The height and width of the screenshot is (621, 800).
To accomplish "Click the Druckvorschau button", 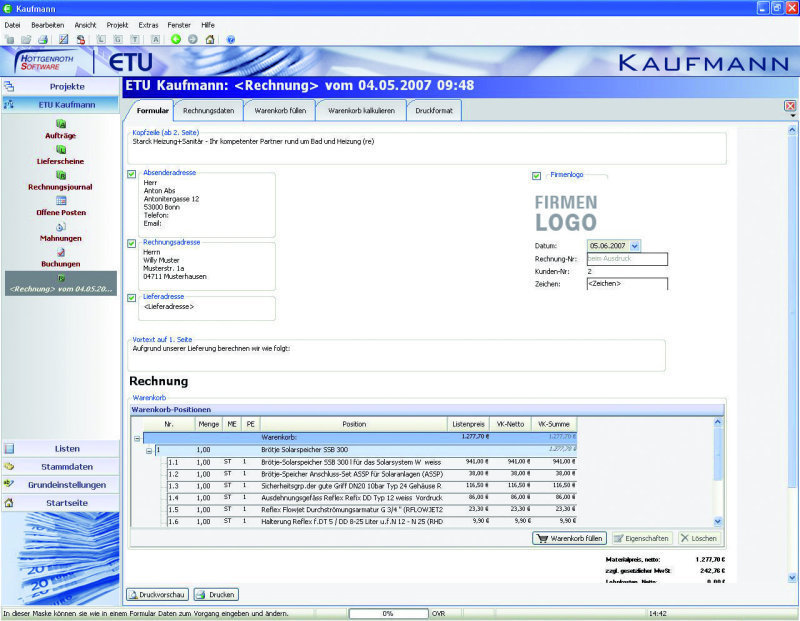I will tap(158, 594).
